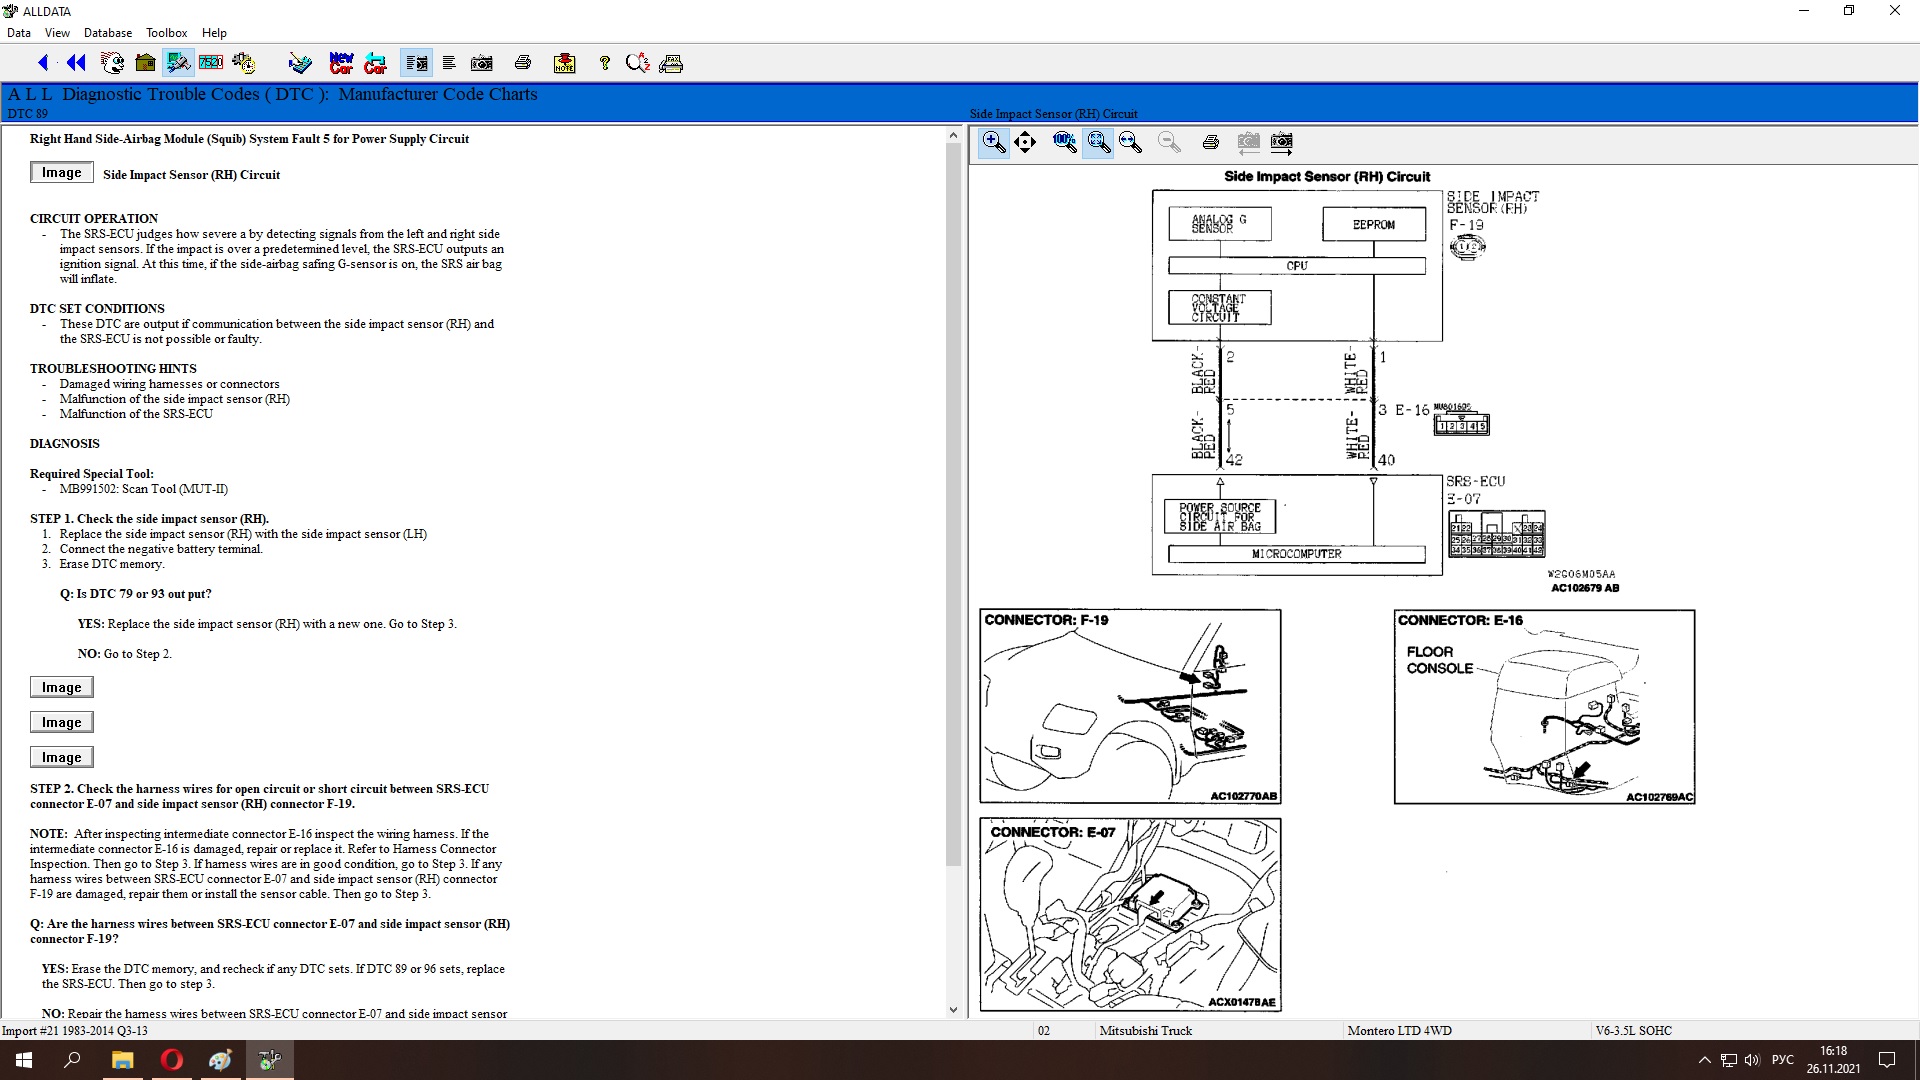Click the CONNECTOR: E-16 floor console picture
Image resolution: width=1920 pixels, height=1080 pixels.
click(1544, 707)
